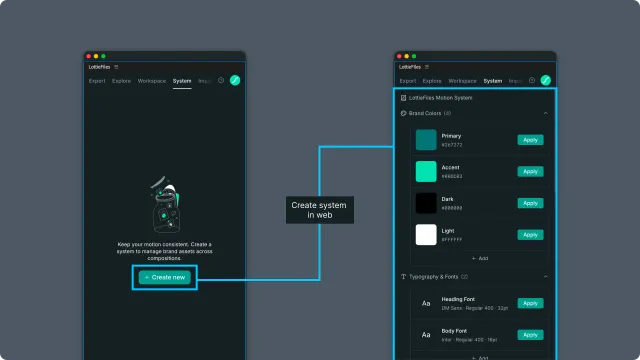Click the Accent color name text

click(450, 167)
